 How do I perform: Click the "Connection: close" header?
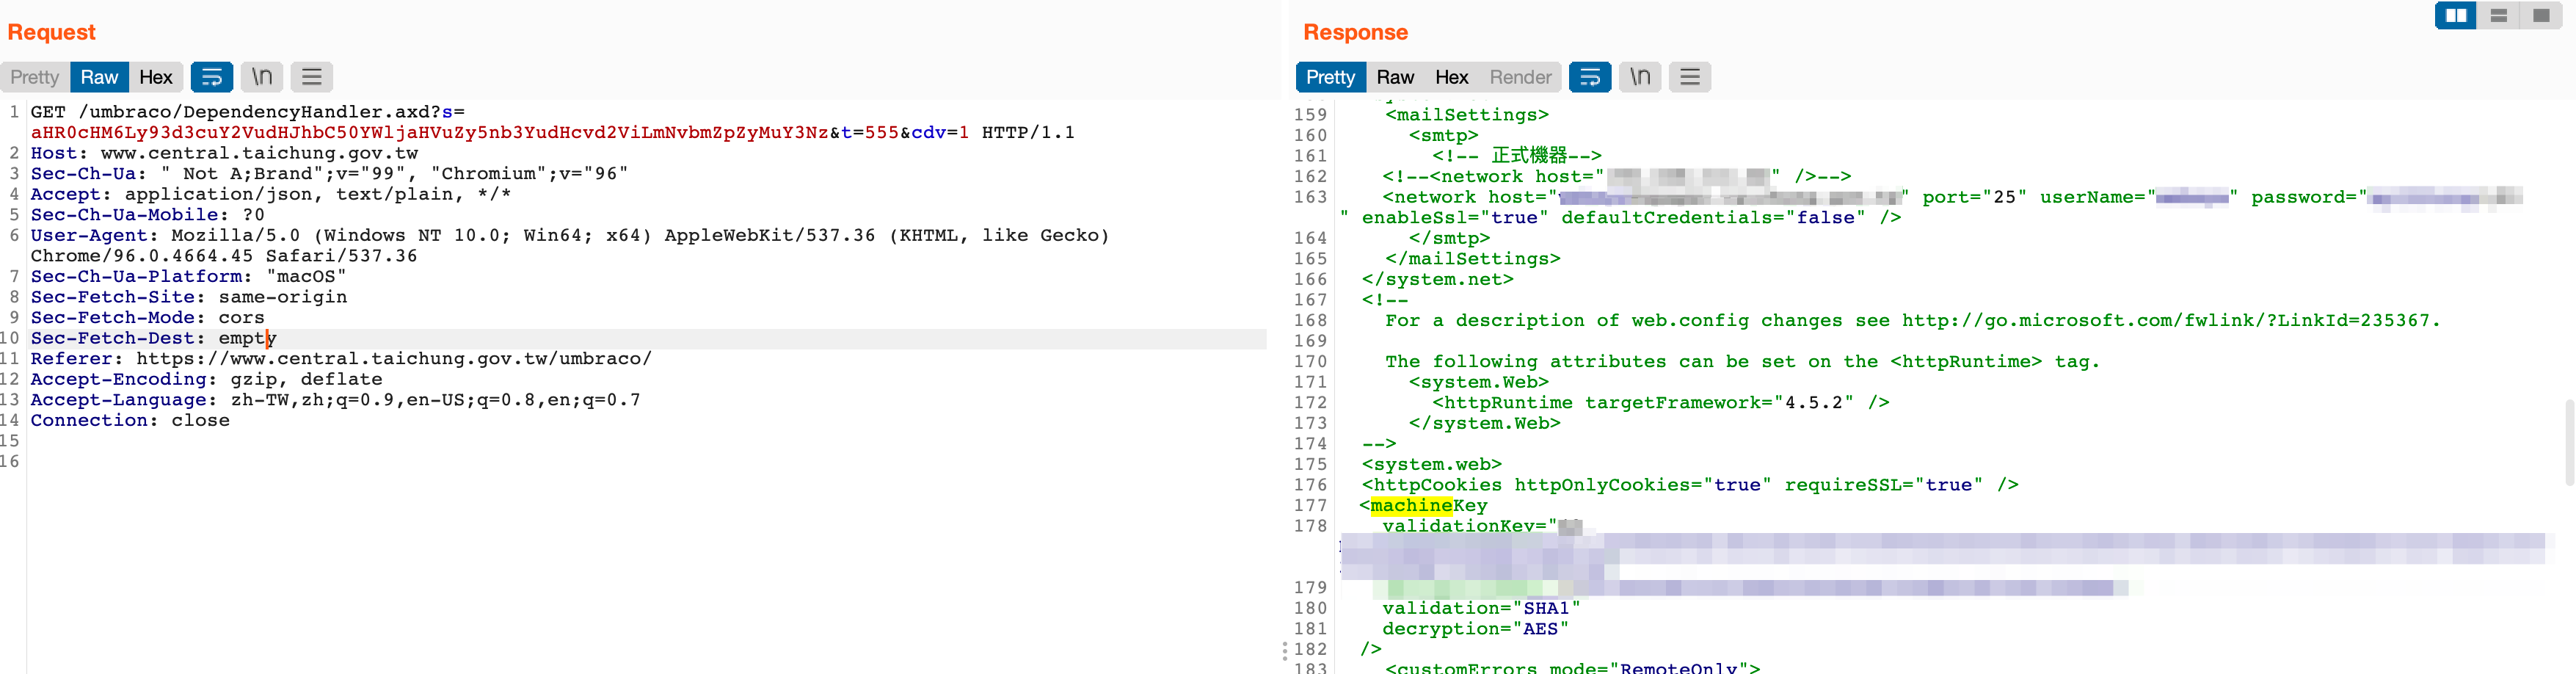[x=130, y=420]
